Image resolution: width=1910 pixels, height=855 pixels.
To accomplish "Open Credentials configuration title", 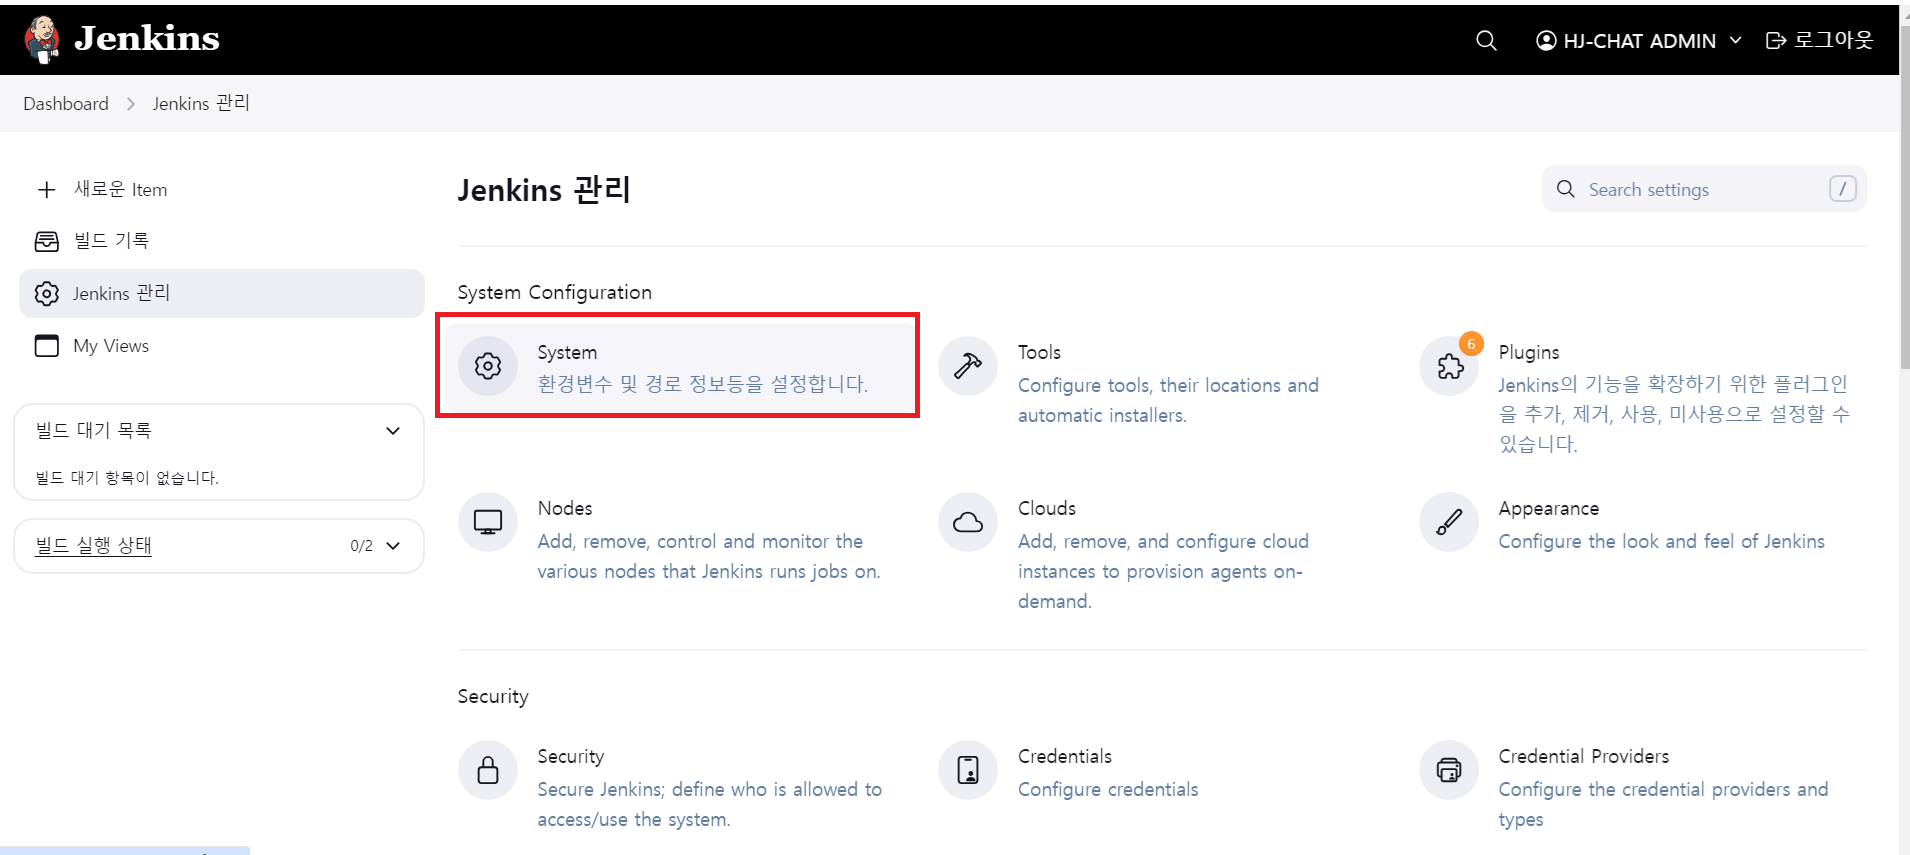I will pyautogui.click(x=1065, y=756).
